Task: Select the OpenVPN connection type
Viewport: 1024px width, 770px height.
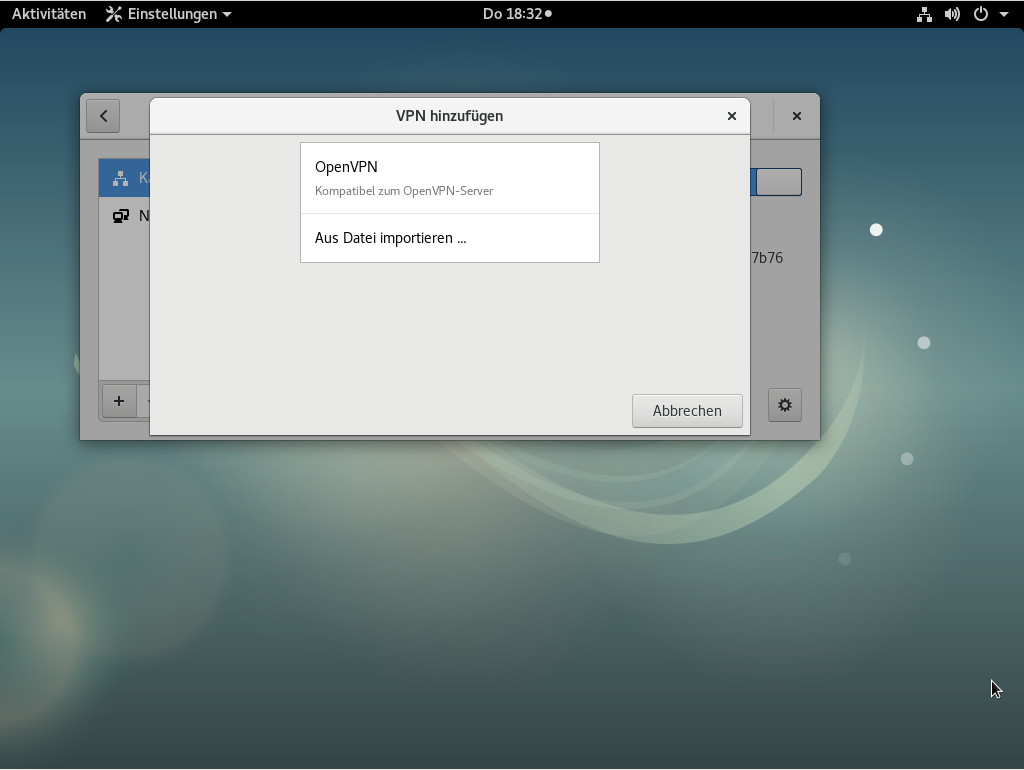Action: pos(449,178)
